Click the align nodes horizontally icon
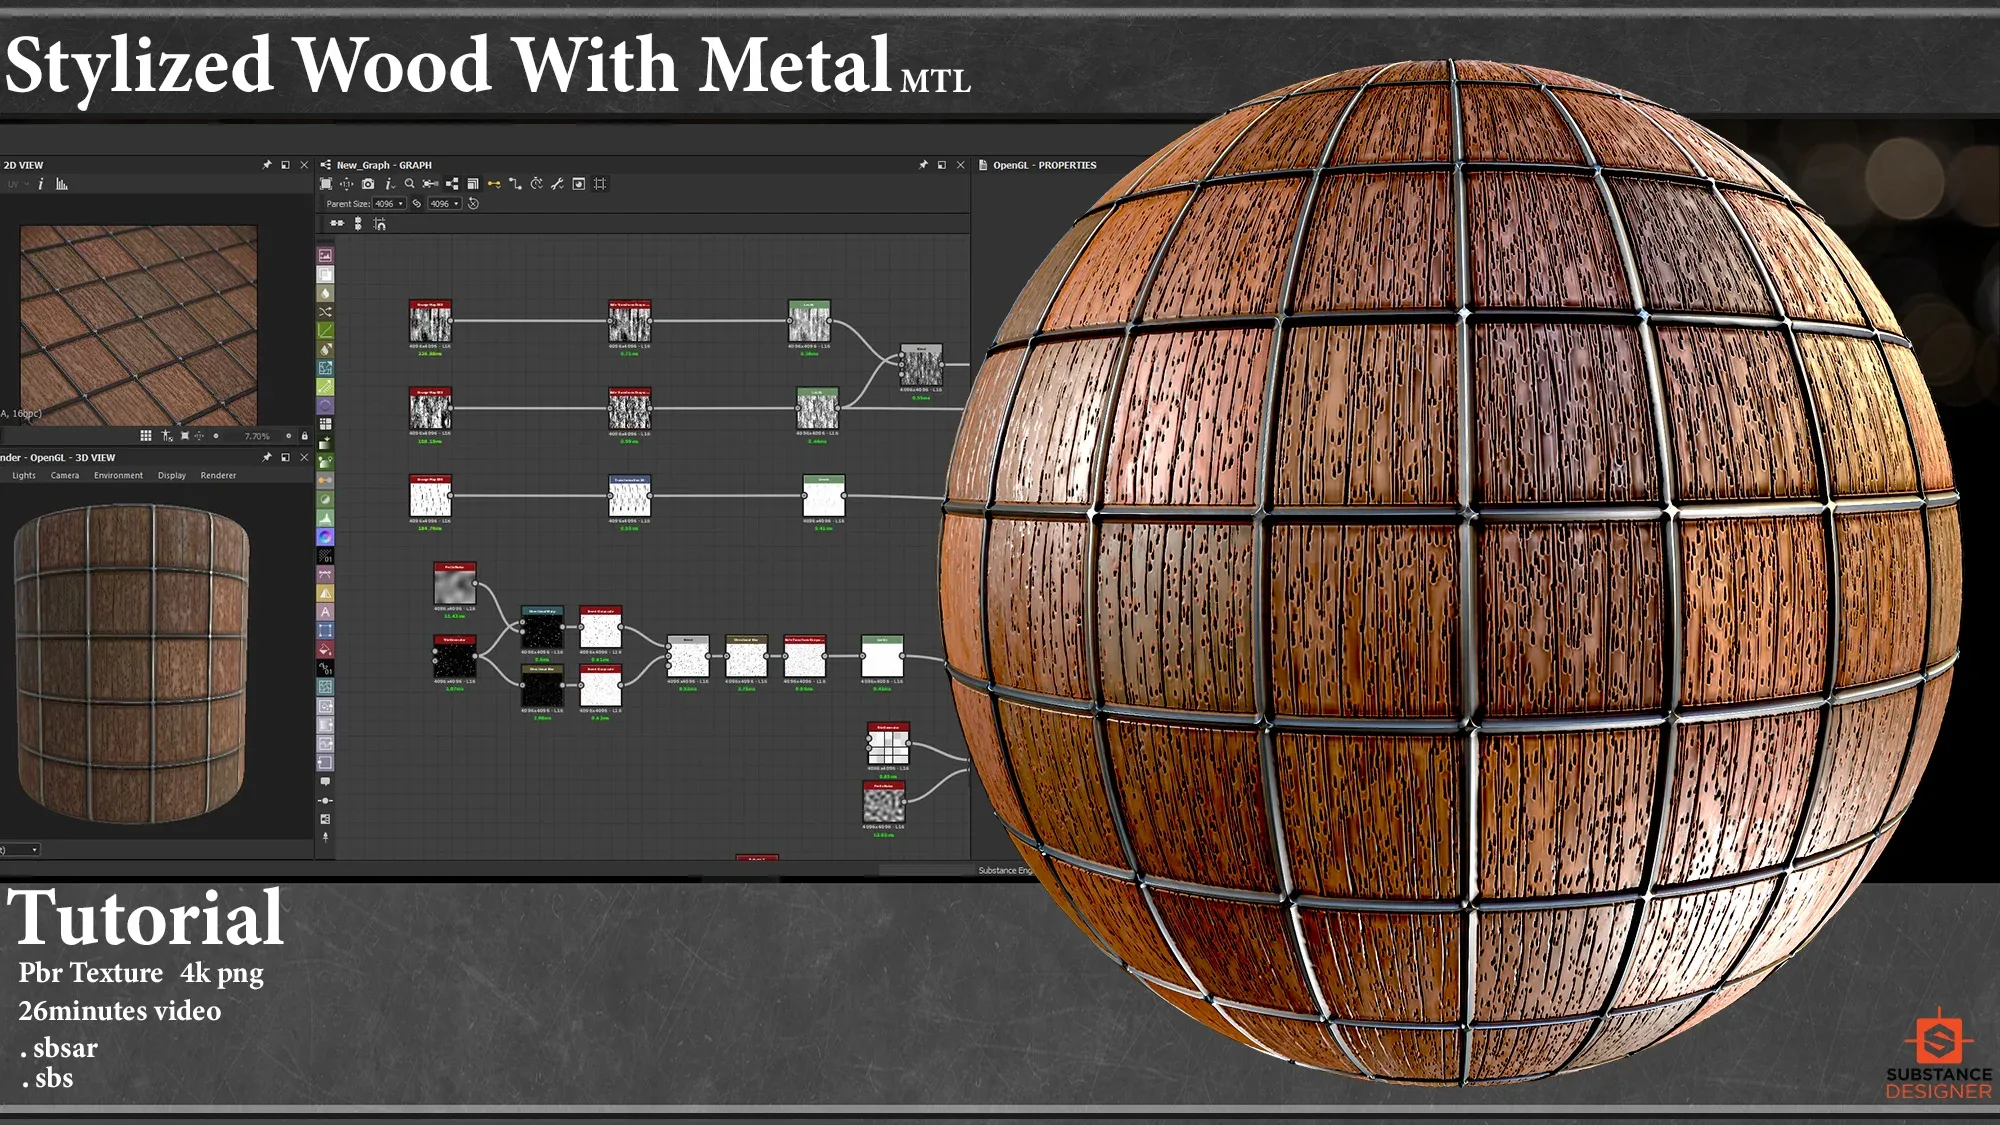The height and width of the screenshot is (1125, 2000). (337, 224)
